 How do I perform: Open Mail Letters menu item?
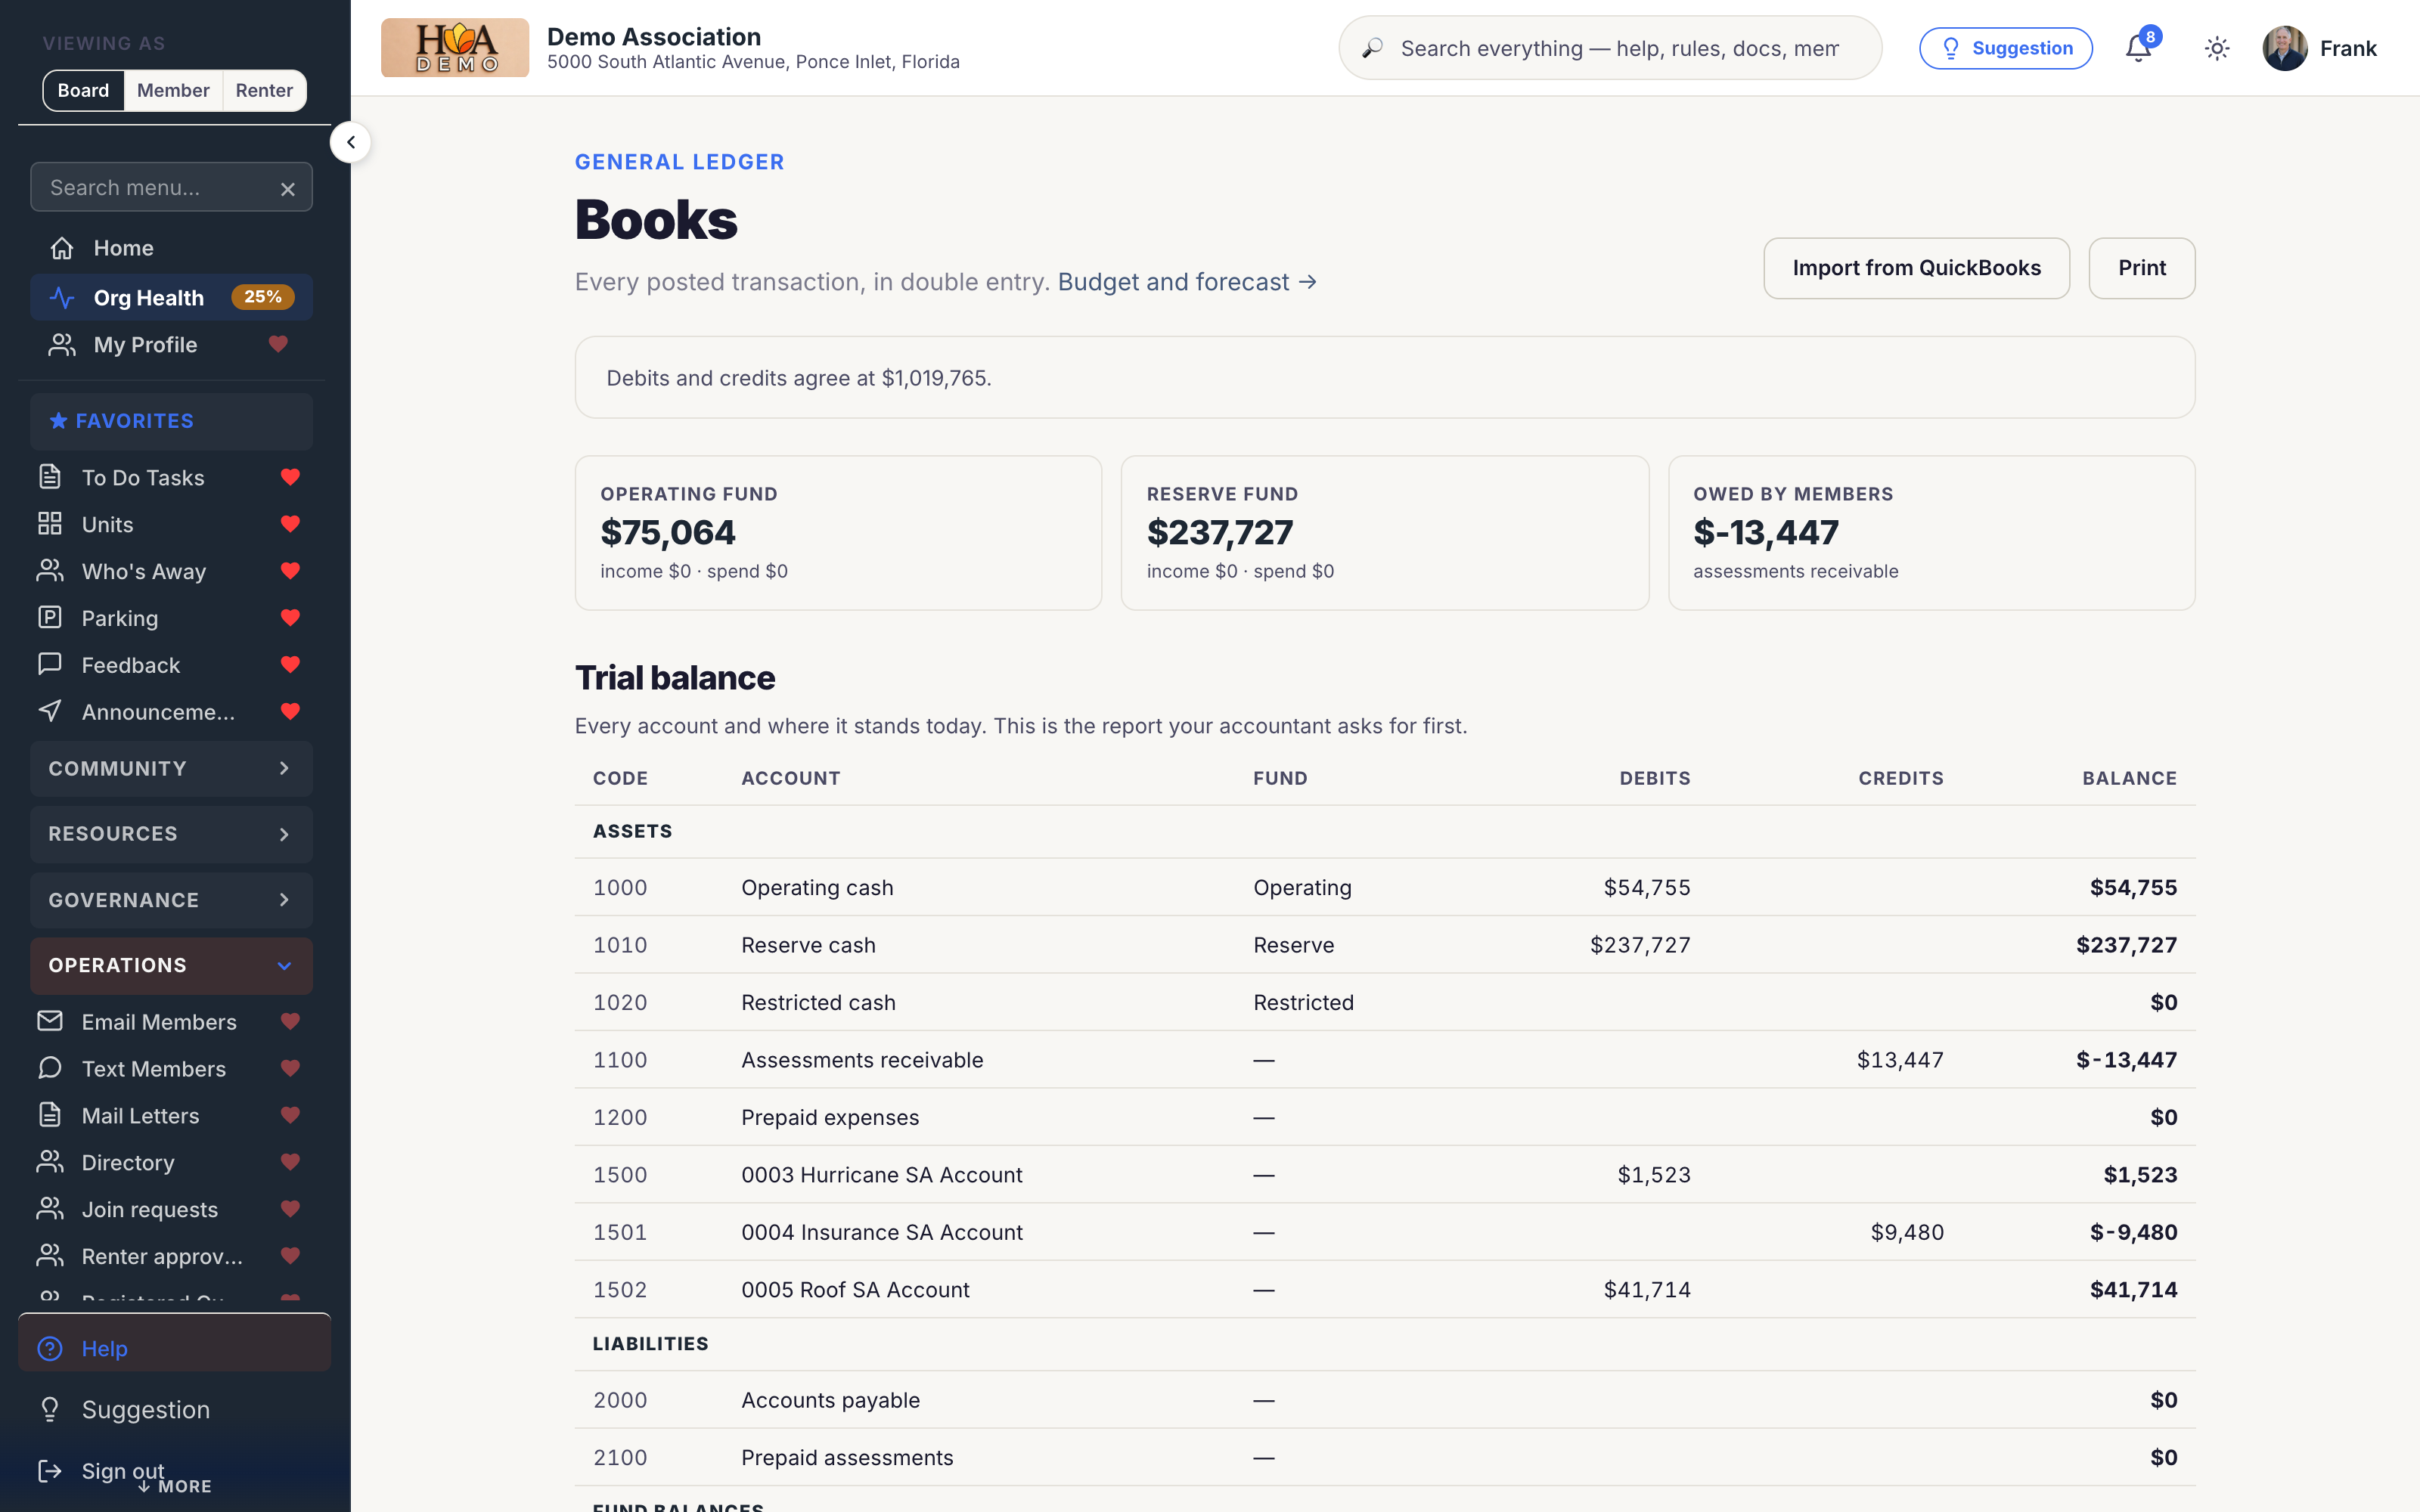point(171,1115)
